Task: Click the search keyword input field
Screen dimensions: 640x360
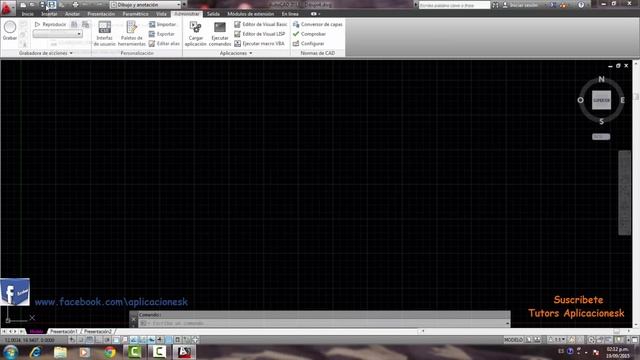Action: tap(454, 5)
